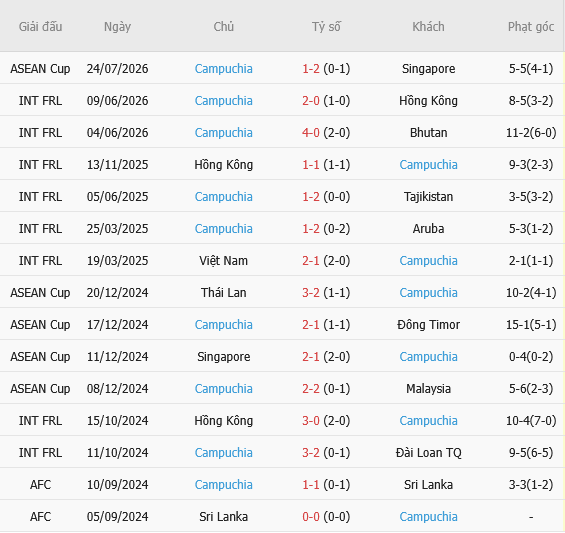The width and height of the screenshot is (565, 533).
Task: Click the 1-2 score against Singapore
Action: click(311, 68)
